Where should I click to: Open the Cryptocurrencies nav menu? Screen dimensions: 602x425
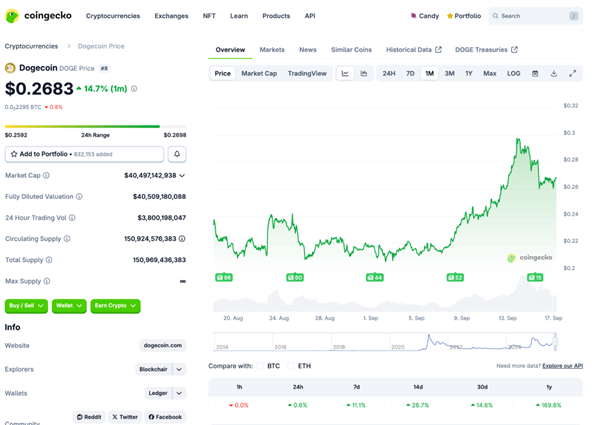[113, 16]
